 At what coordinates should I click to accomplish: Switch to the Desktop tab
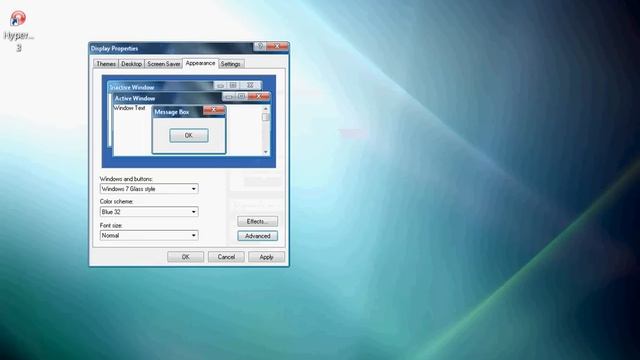[131, 64]
